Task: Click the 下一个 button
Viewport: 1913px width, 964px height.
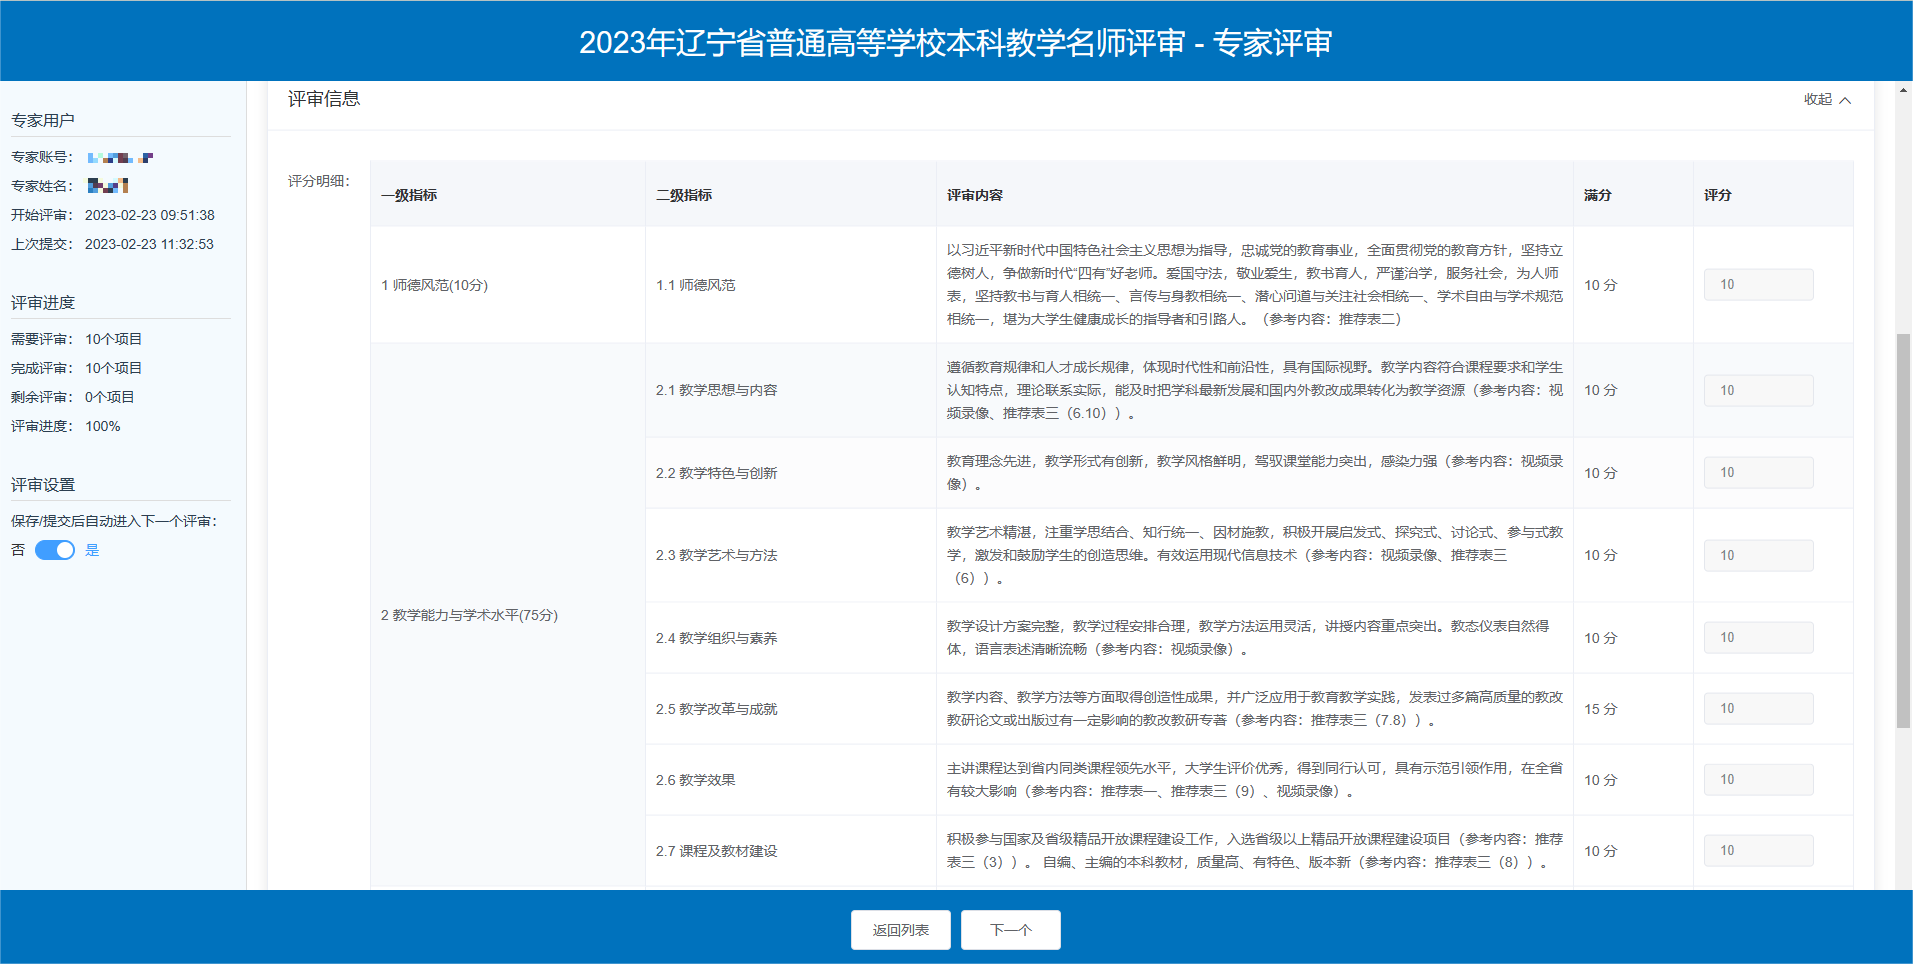Action: tap(1010, 930)
